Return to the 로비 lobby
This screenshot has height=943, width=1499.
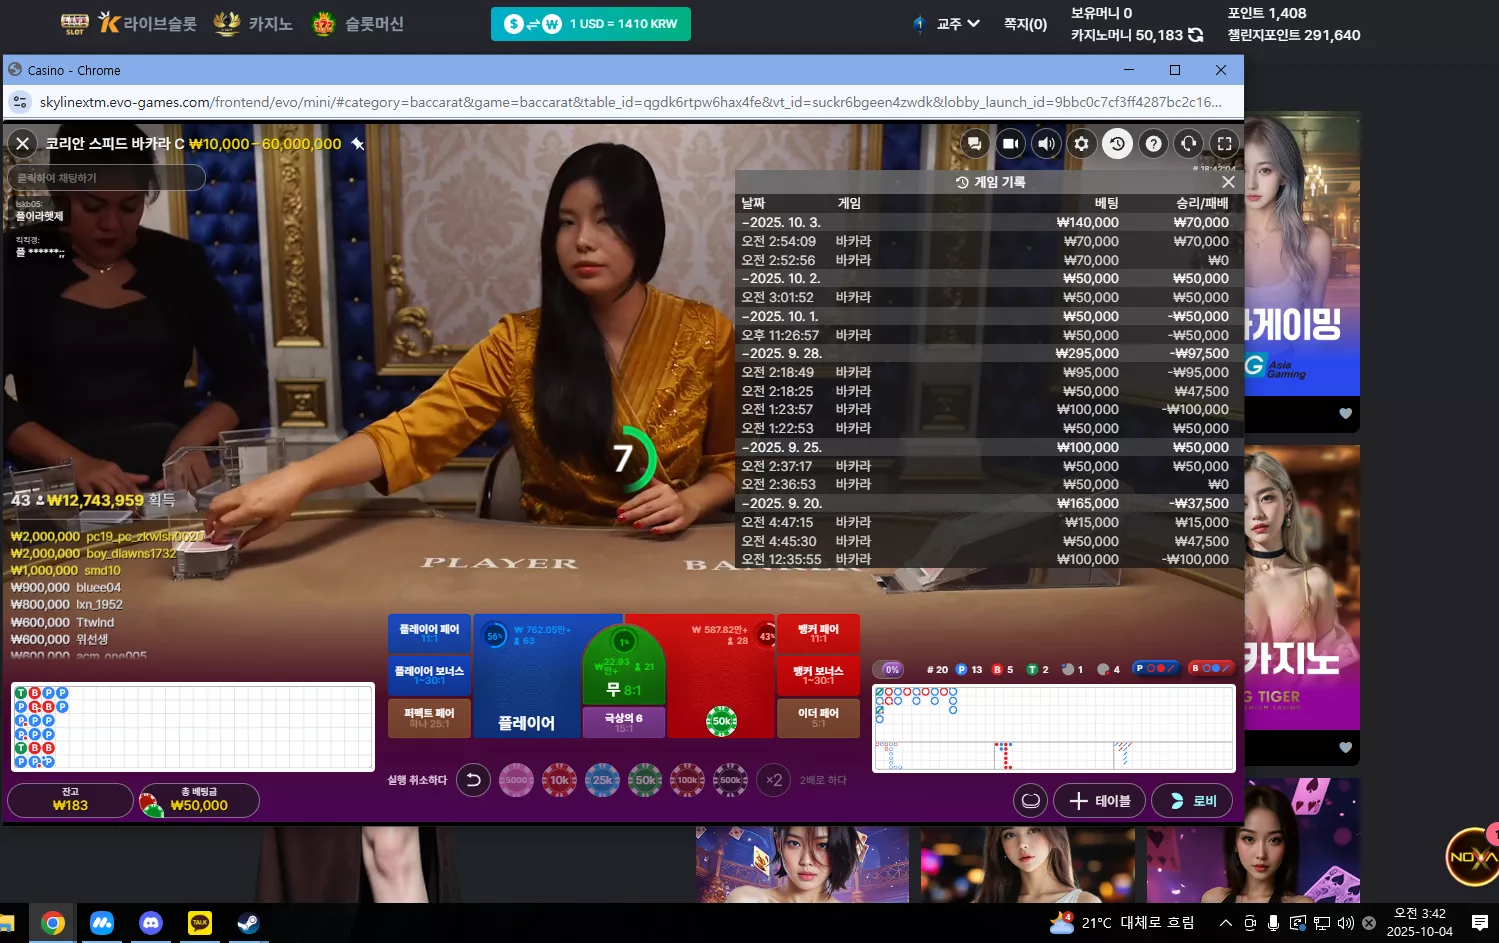pyautogui.click(x=1192, y=801)
